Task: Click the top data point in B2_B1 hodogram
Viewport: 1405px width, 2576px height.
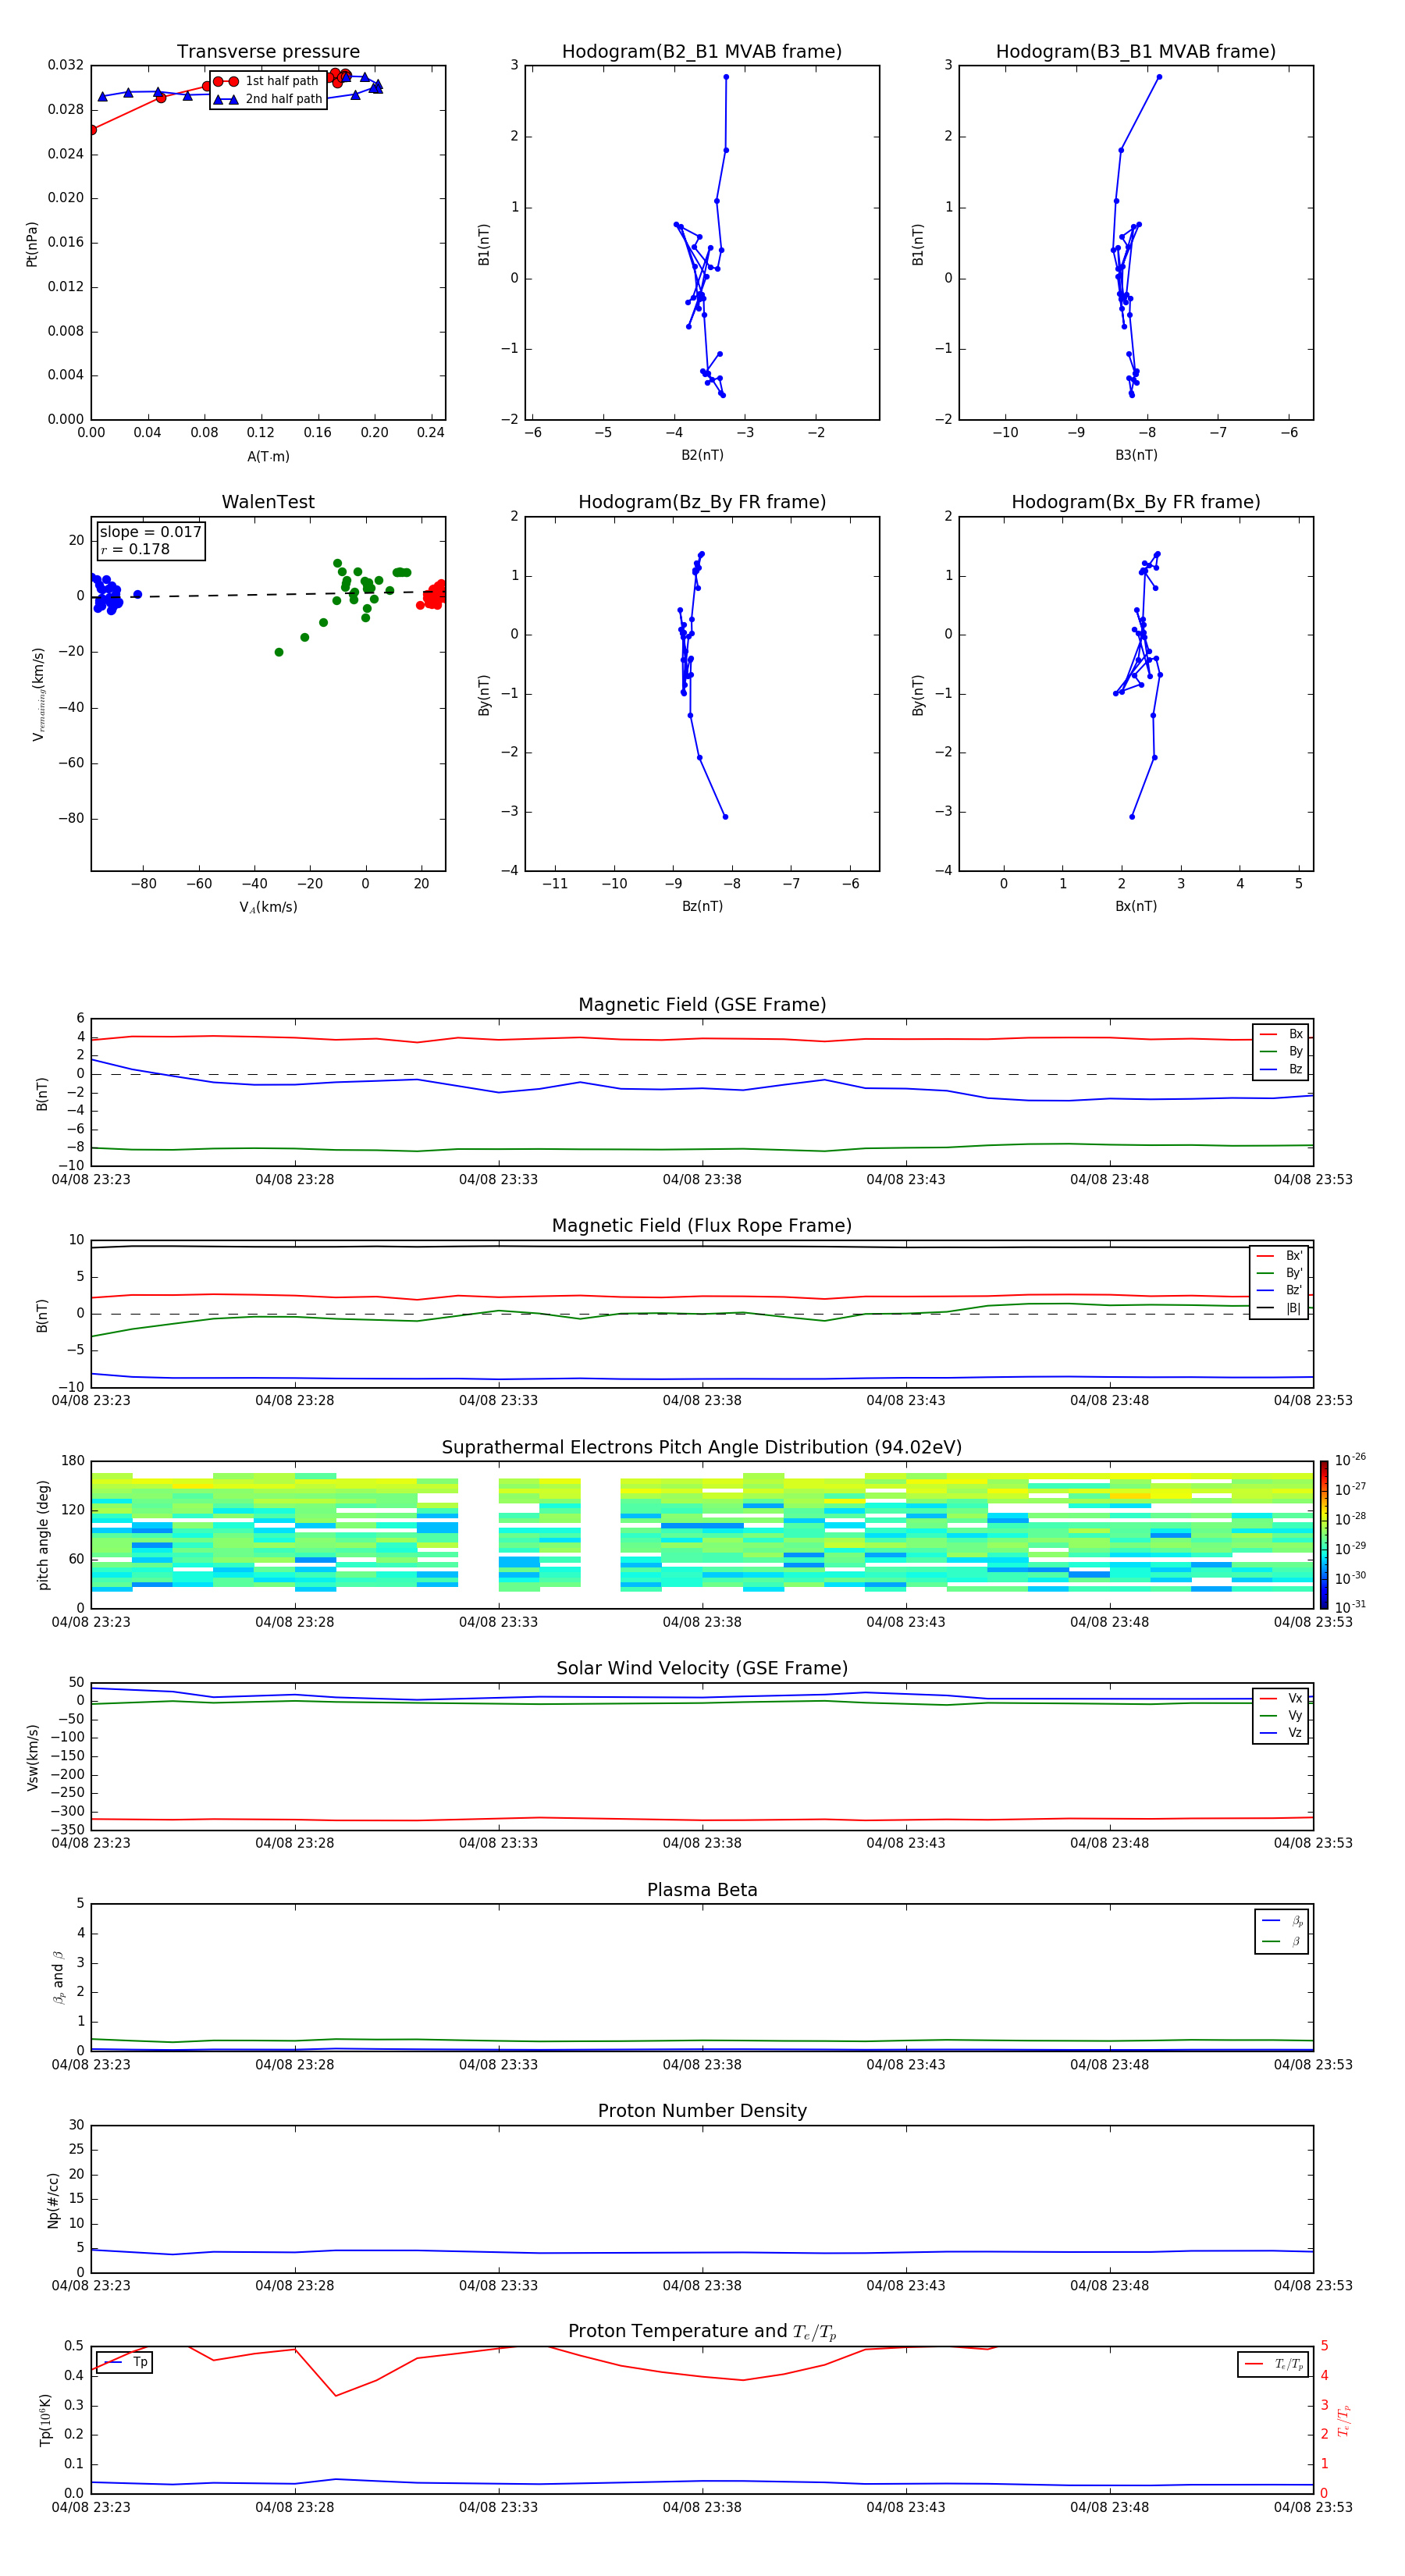Action: [726, 77]
